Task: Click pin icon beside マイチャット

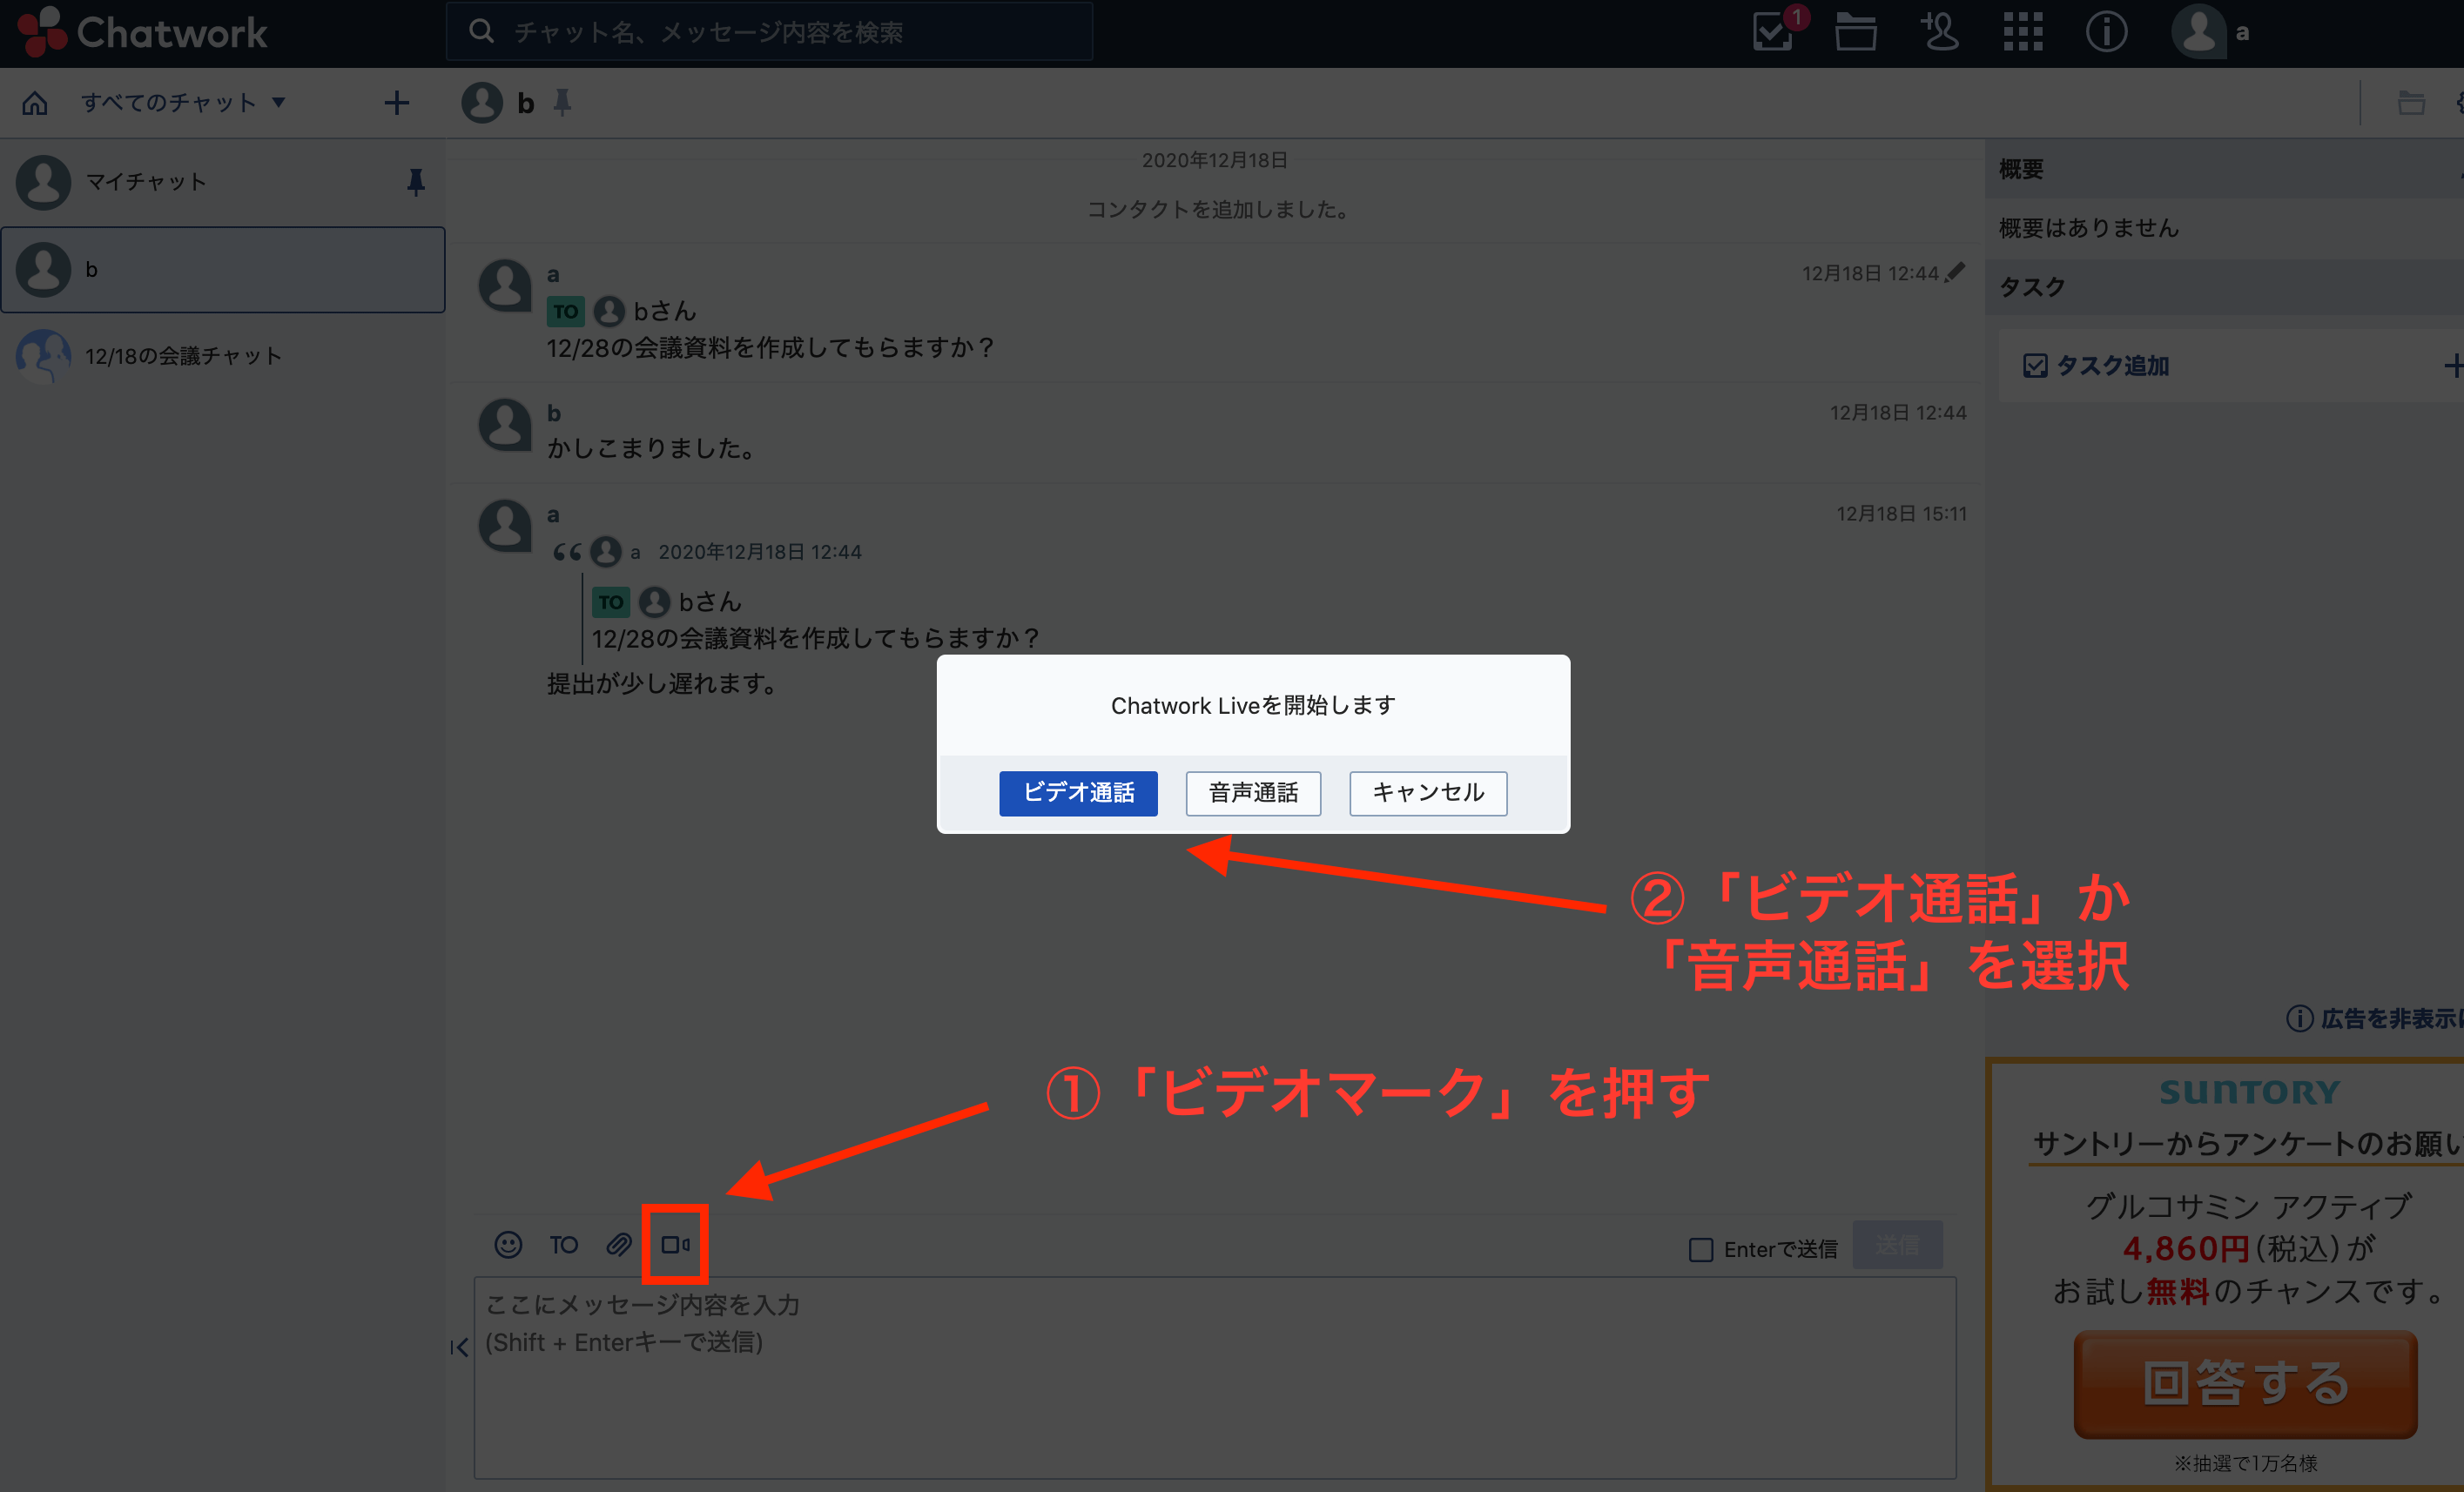Action: point(416,182)
